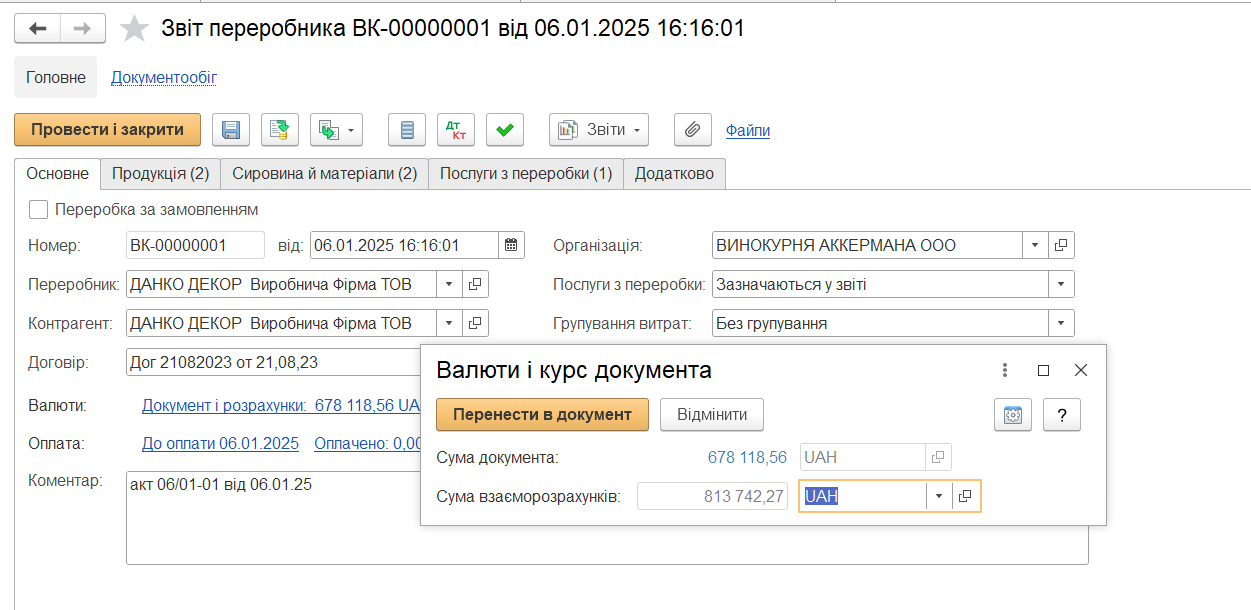
Task: Click the post document icon in toolbar
Action: (281, 130)
